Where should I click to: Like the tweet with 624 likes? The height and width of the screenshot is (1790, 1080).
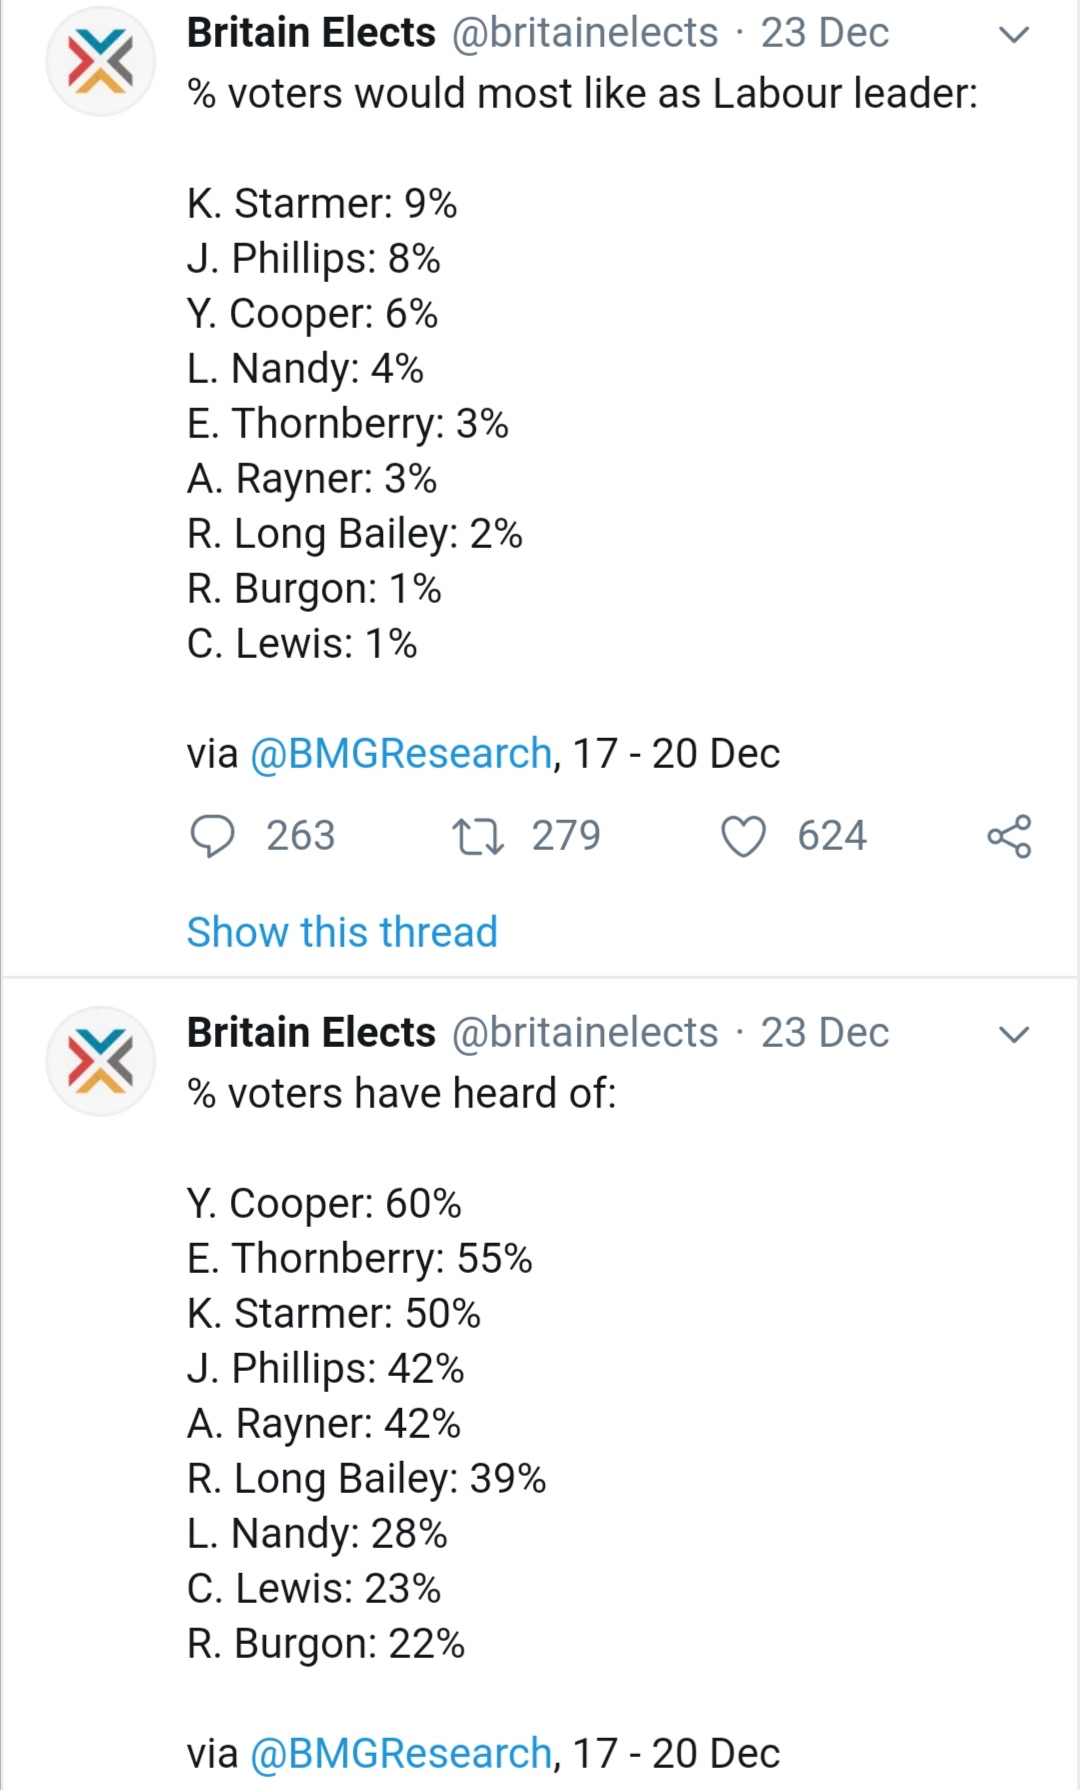click(x=743, y=837)
